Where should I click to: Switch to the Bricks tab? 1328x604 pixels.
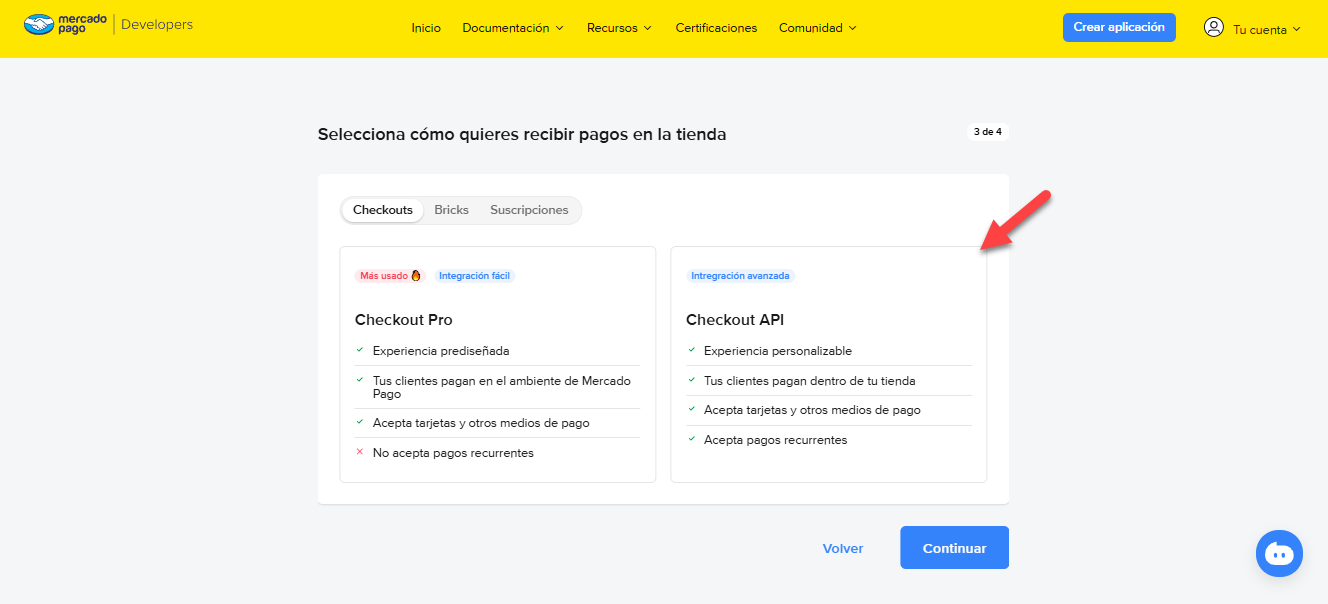tap(451, 210)
